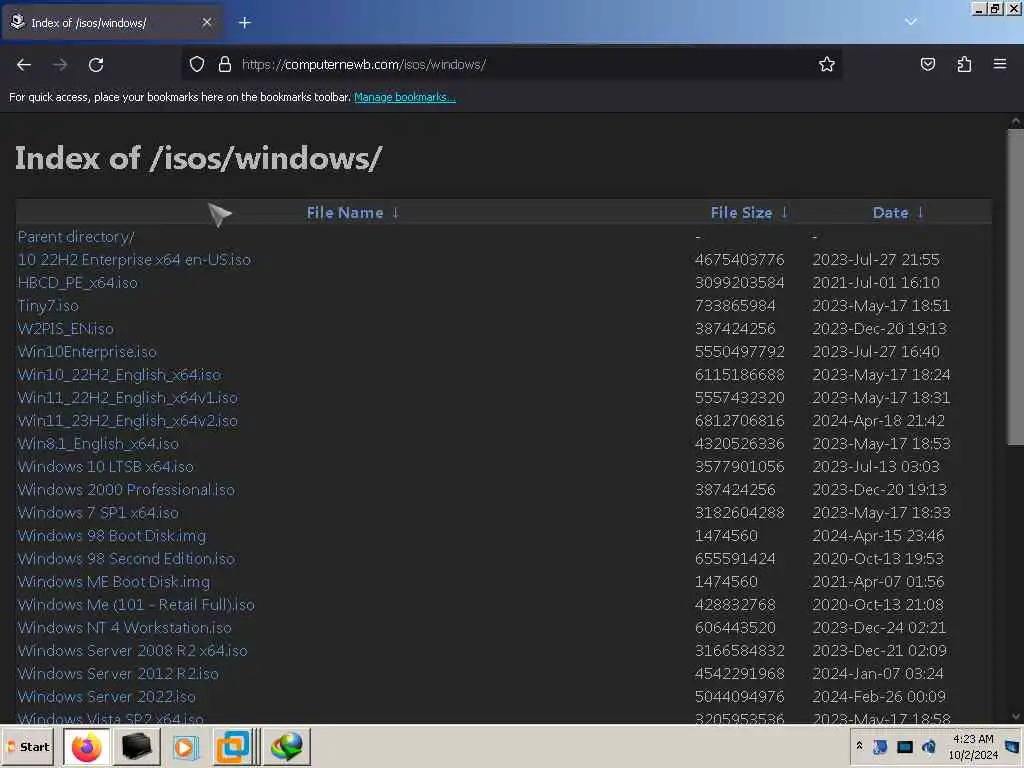Click Firefox in the taskbar
This screenshot has width=1024, height=768.
pyautogui.click(x=87, y=746)
